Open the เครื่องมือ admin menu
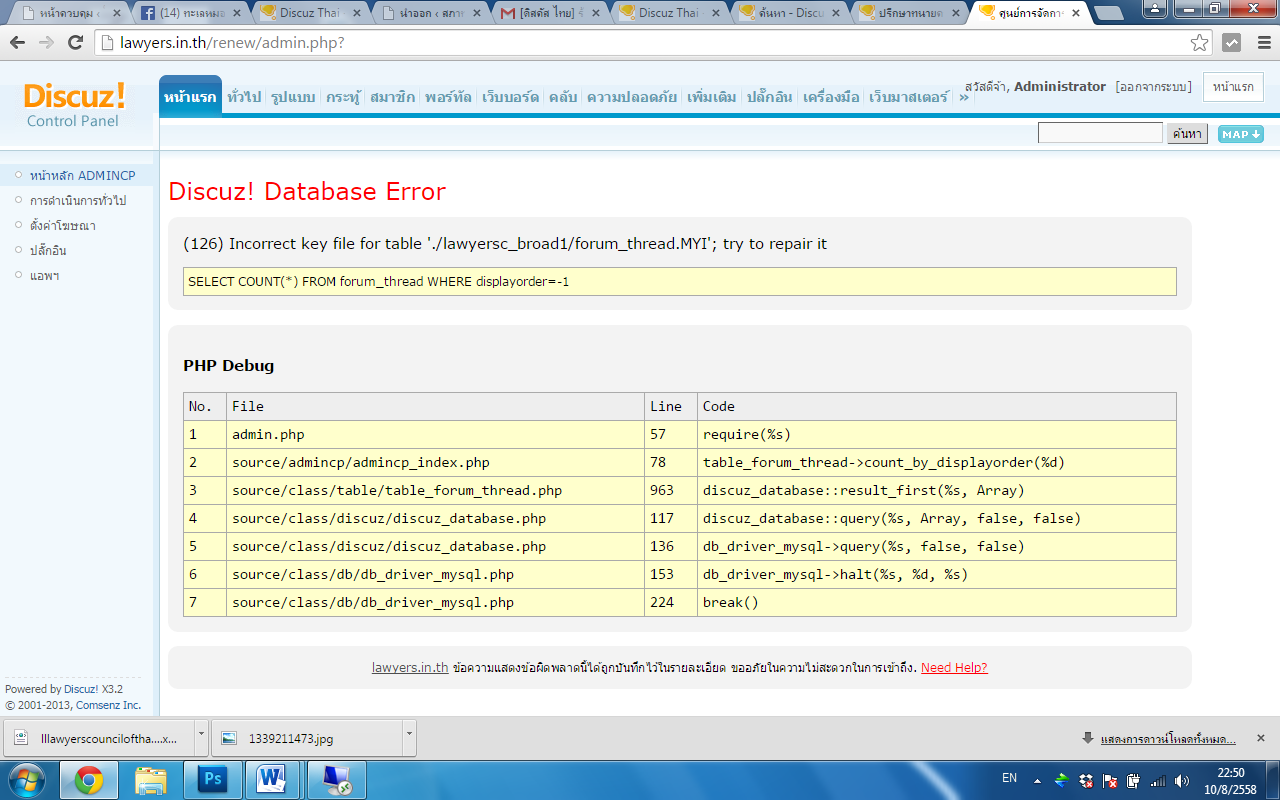The height and width of the screenshot is (800, 1280). click(831, 97)
